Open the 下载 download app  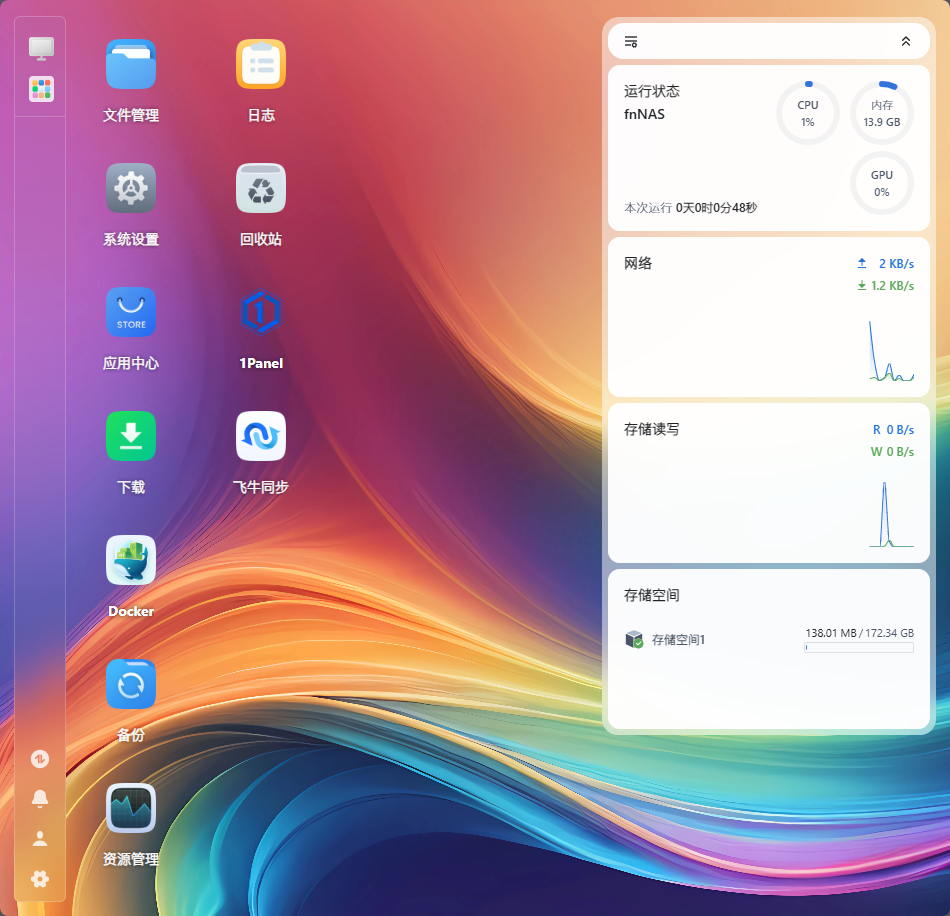[x=131, y=436]
